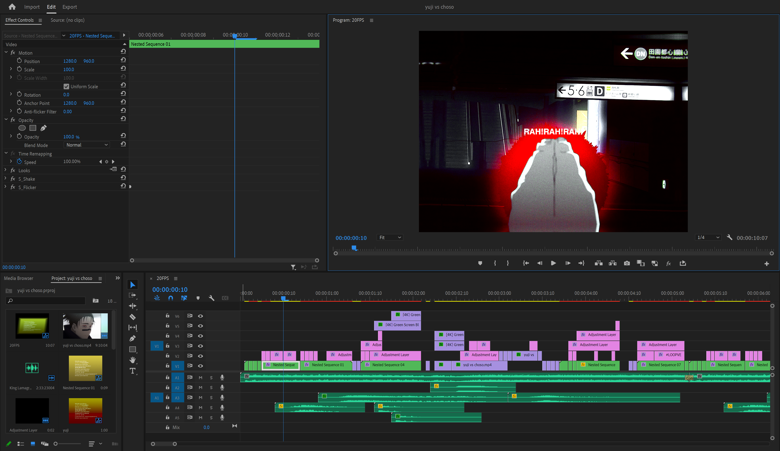The image size is (780, 451).
Task: Click New Bin folder icon in Project
Action: point(96,300)
